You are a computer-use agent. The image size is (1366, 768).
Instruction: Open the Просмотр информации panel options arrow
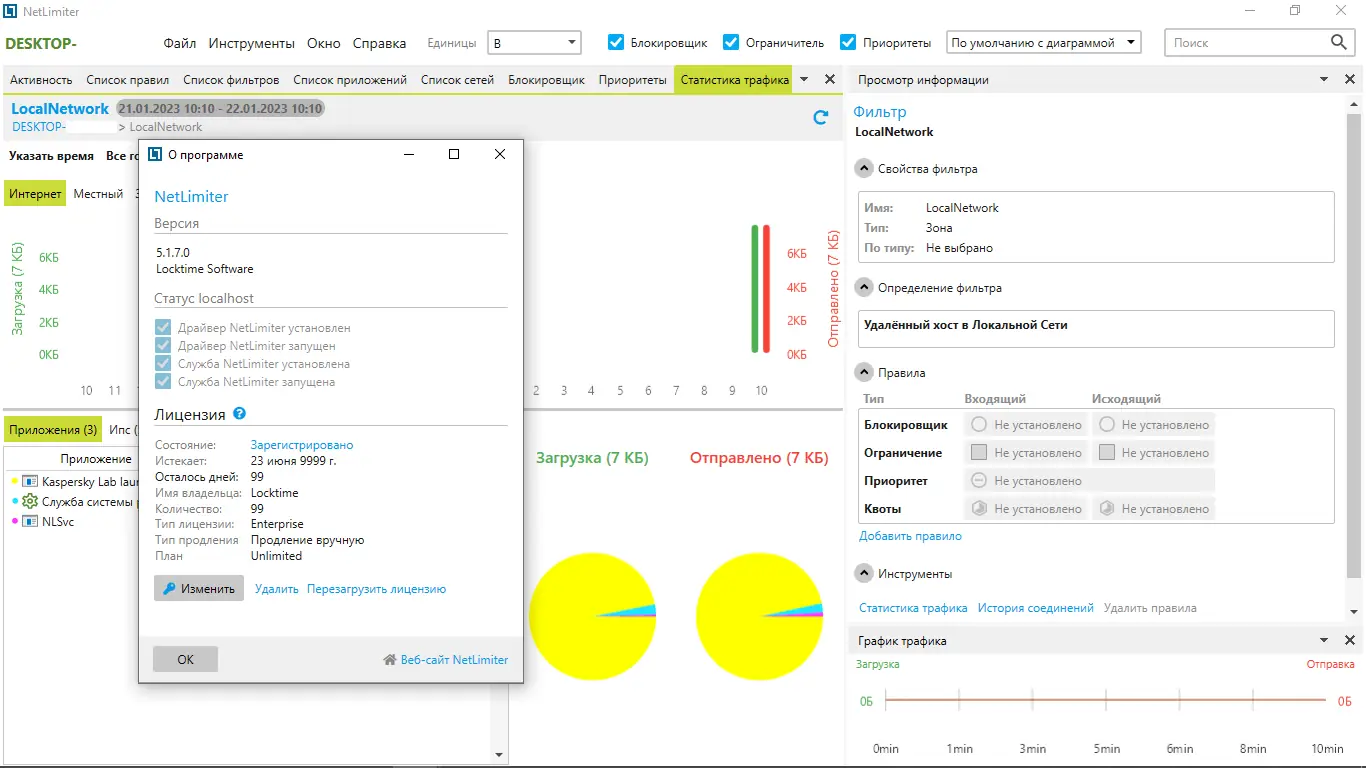coord(1324,80)
